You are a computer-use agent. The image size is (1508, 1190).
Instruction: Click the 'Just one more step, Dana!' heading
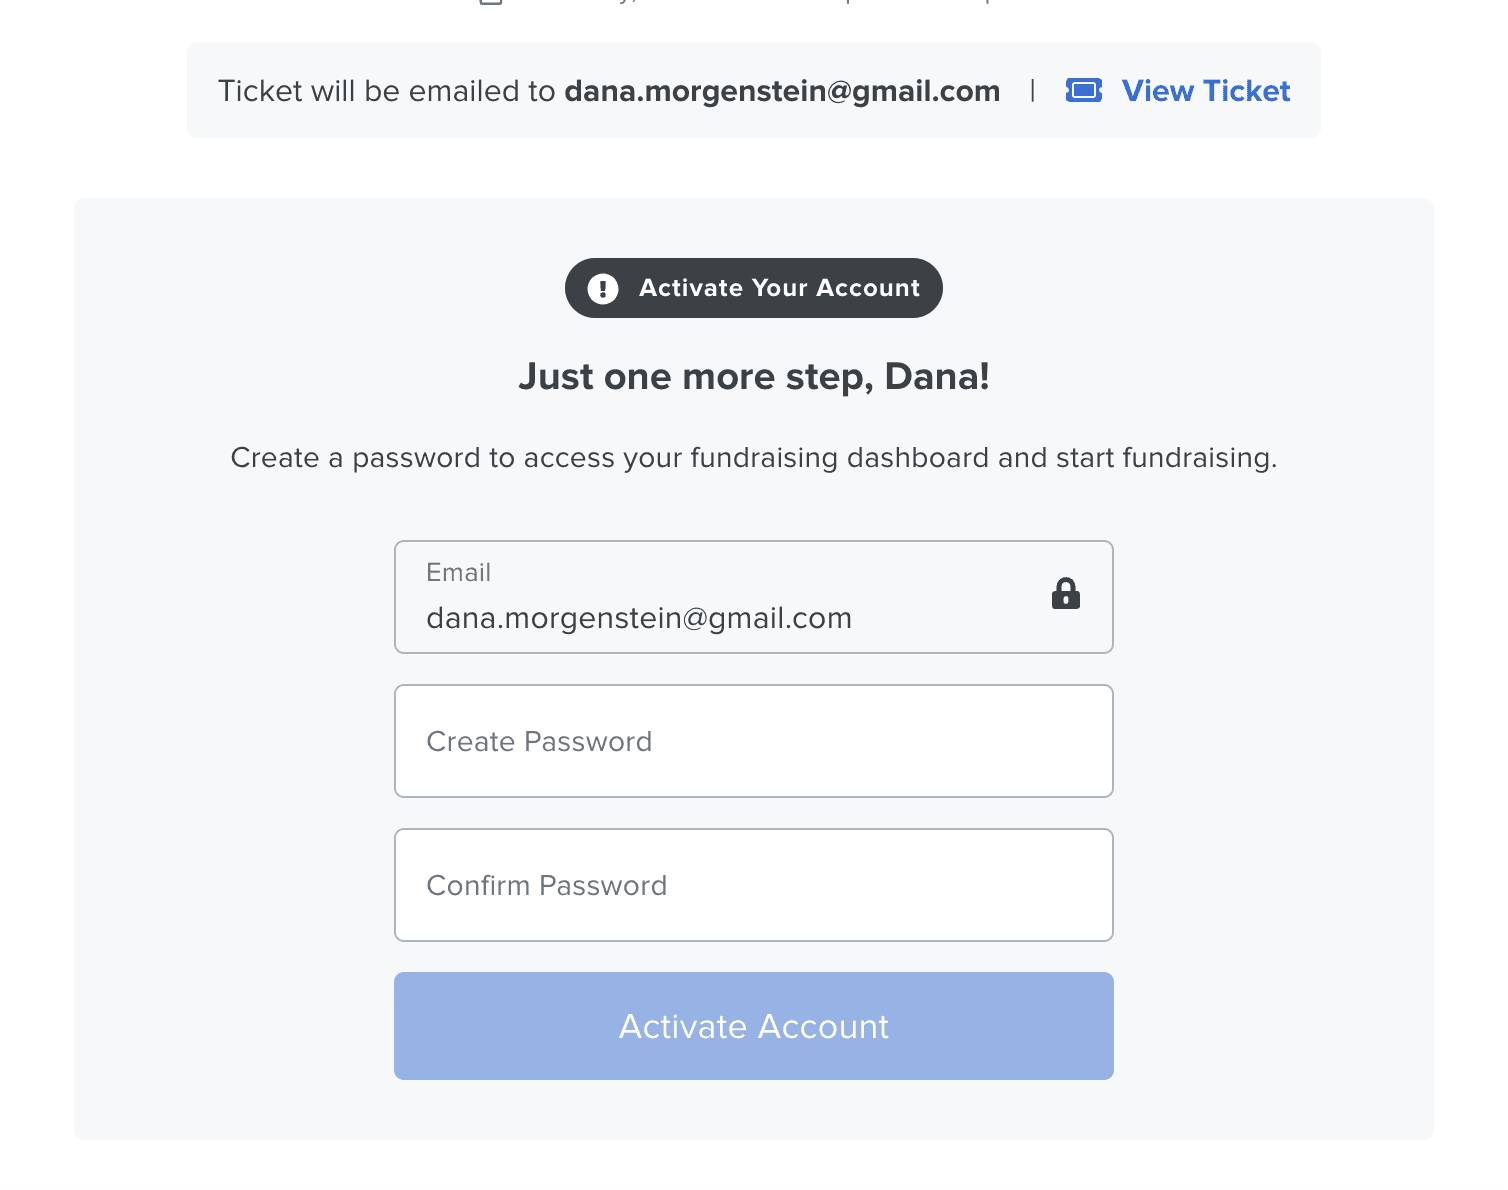coord(754,377)
